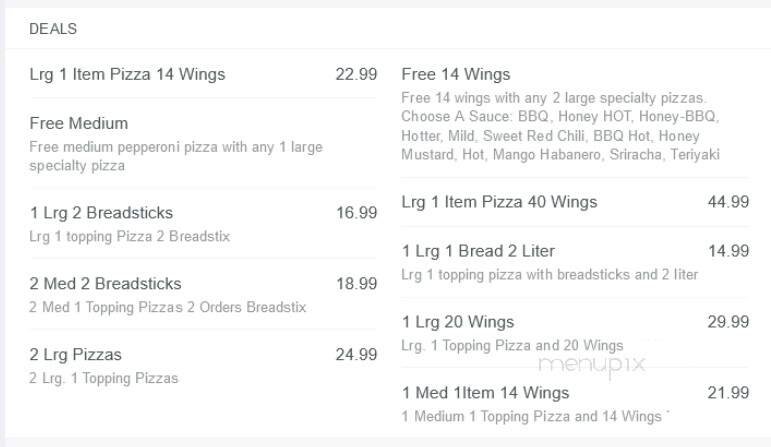Select the 2 Lrg Pizzas deal

click(76, 355)
